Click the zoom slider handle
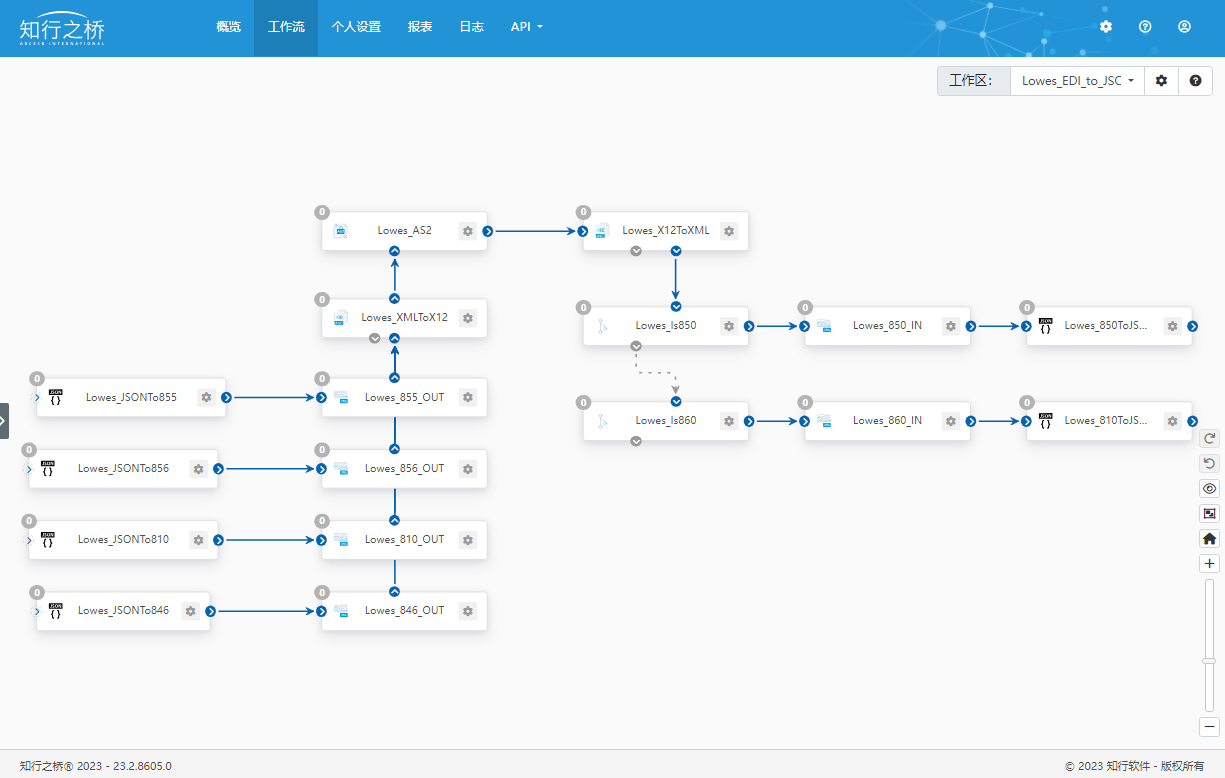 [1209, 660]
